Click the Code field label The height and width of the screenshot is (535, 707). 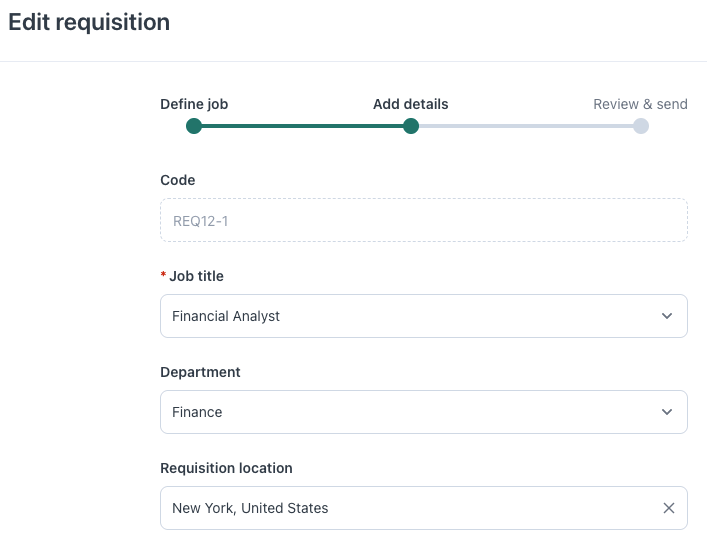[x=178, y=180]
